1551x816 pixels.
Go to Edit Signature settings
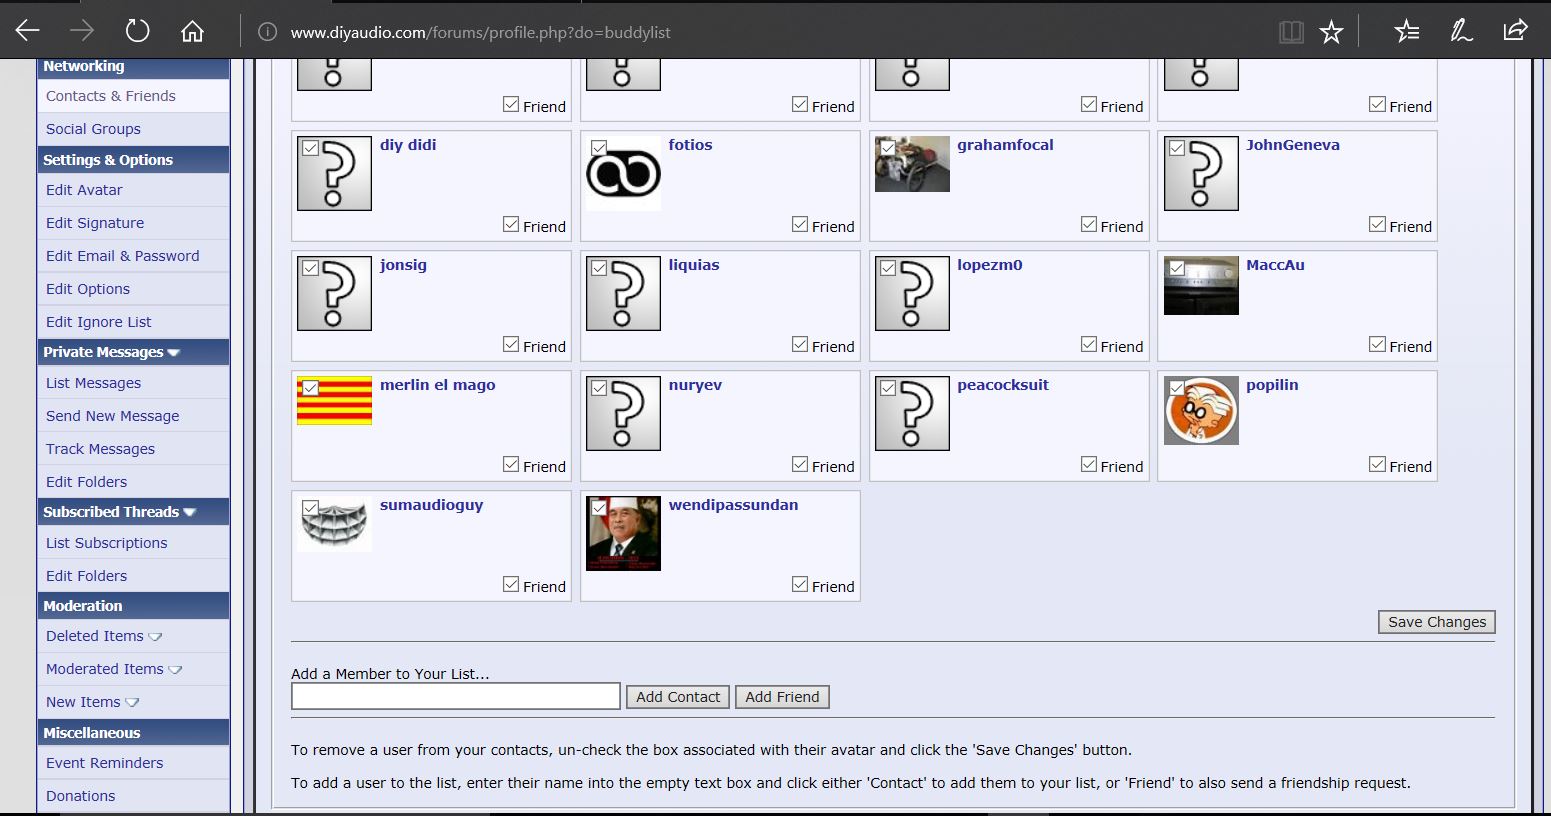[95, 223]
